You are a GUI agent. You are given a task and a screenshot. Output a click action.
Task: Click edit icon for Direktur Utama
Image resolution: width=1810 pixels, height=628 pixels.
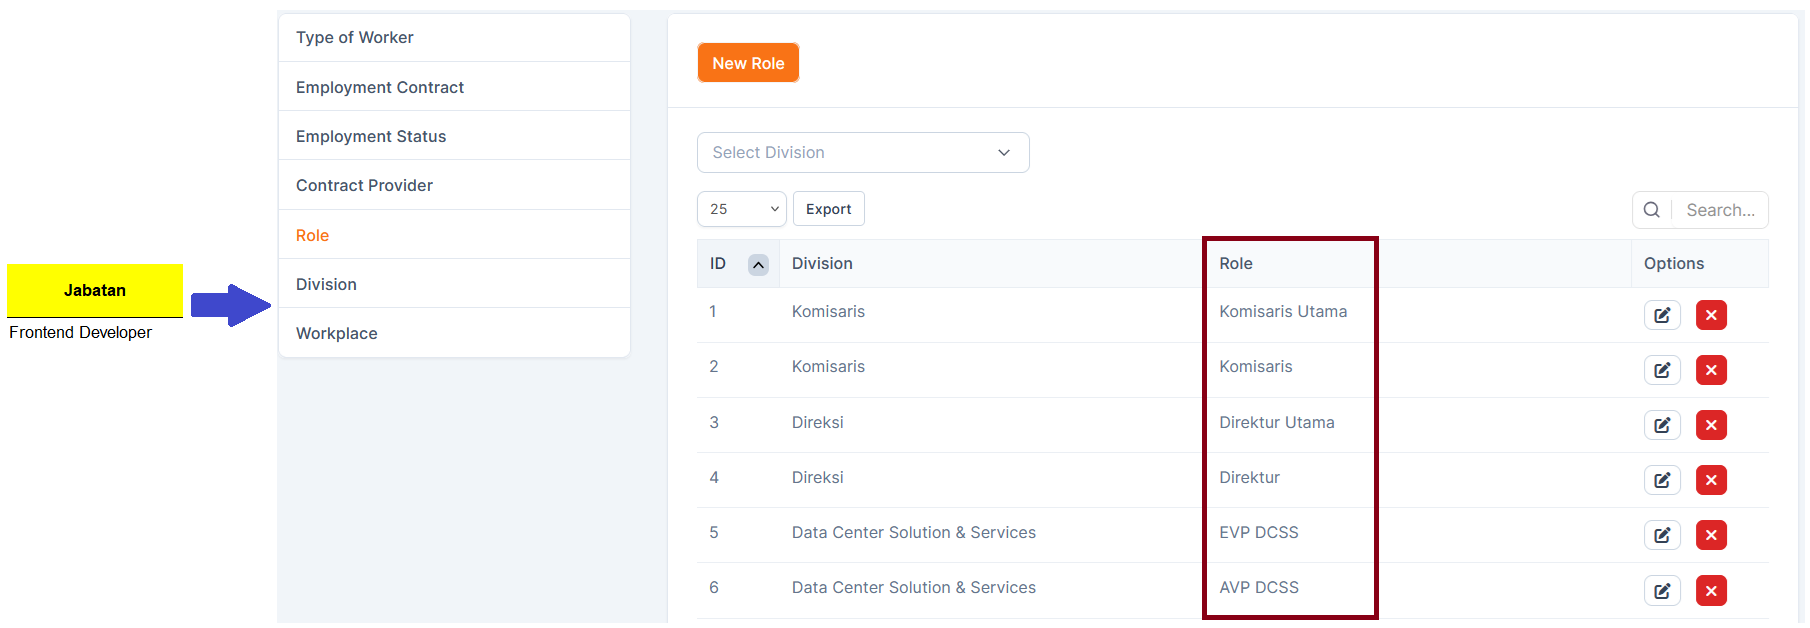point(1661,425)
